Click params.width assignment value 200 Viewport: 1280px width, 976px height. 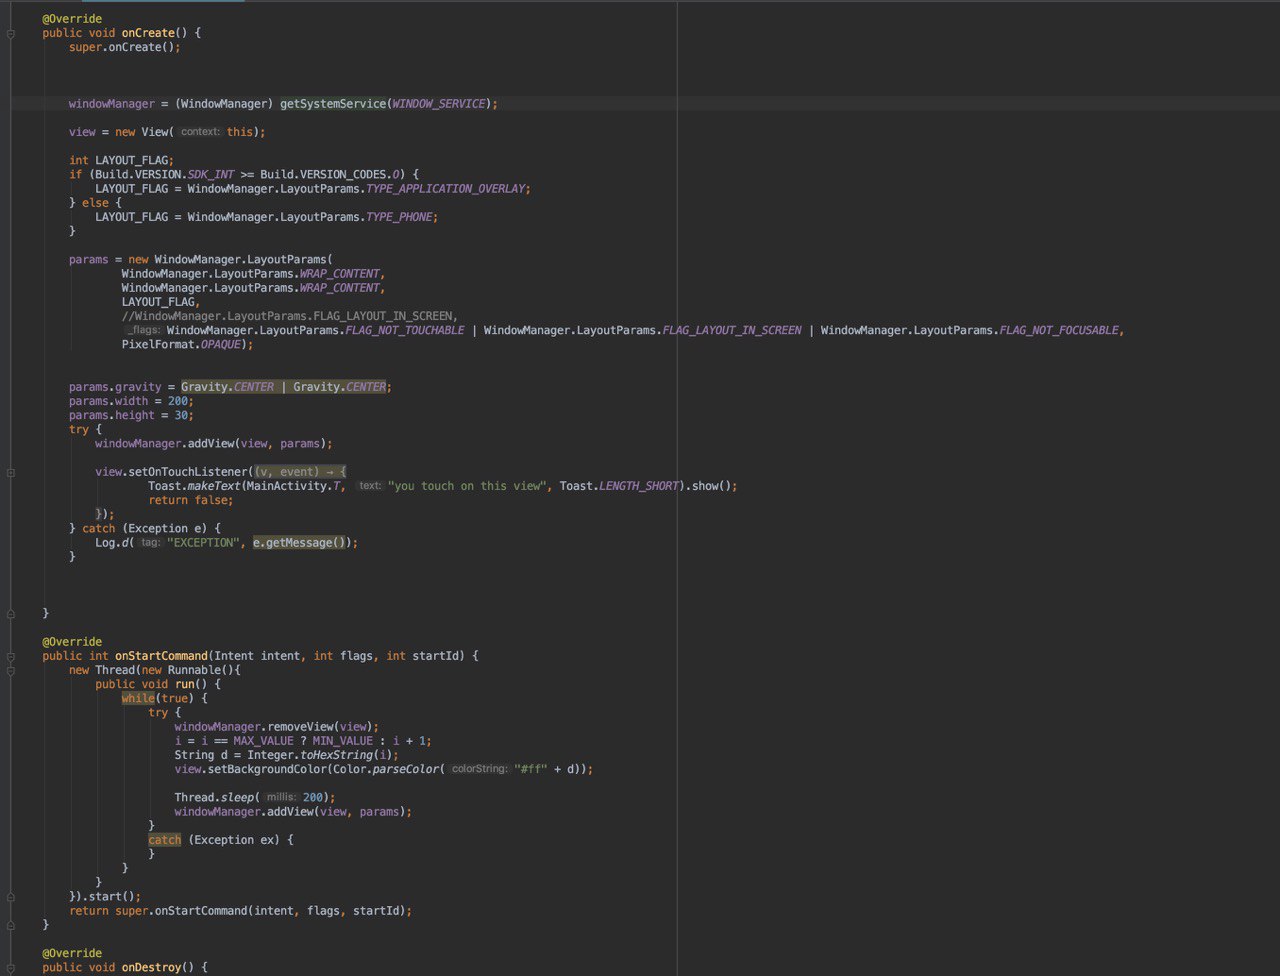(x=177, y=401)
